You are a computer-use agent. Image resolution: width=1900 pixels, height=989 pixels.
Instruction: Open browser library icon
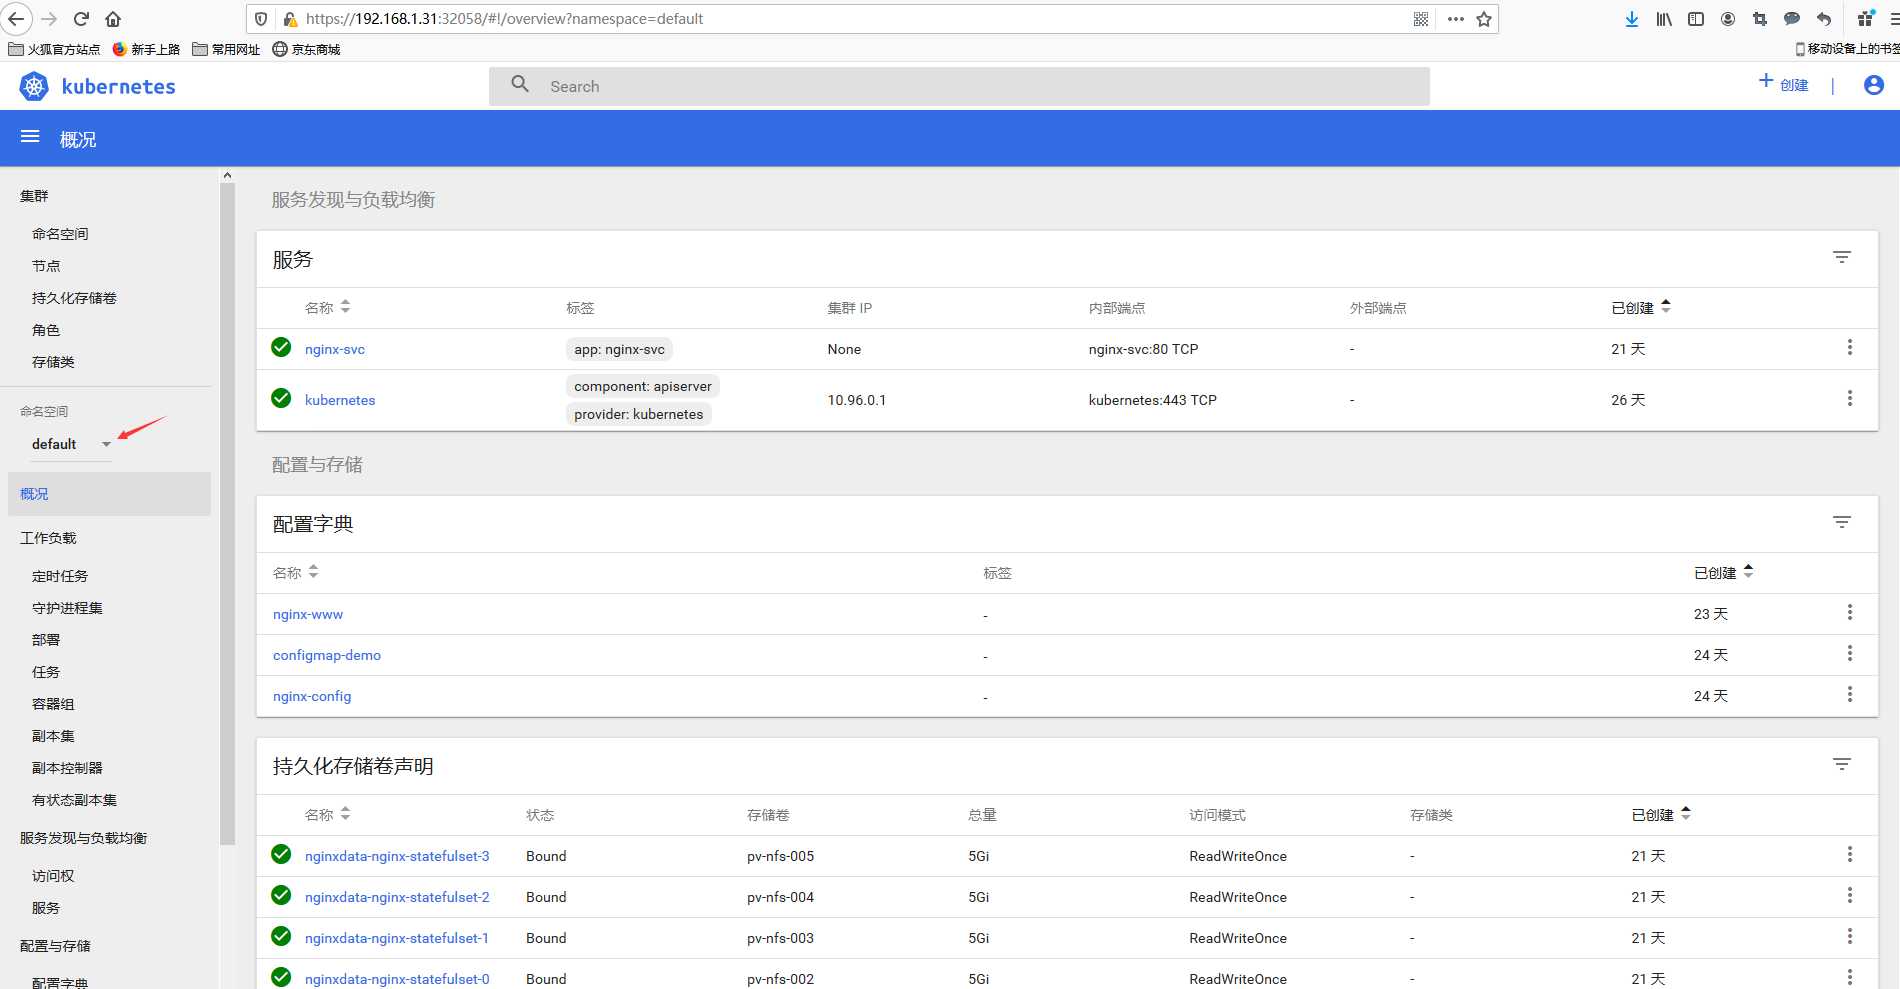tap(1664, 19)
